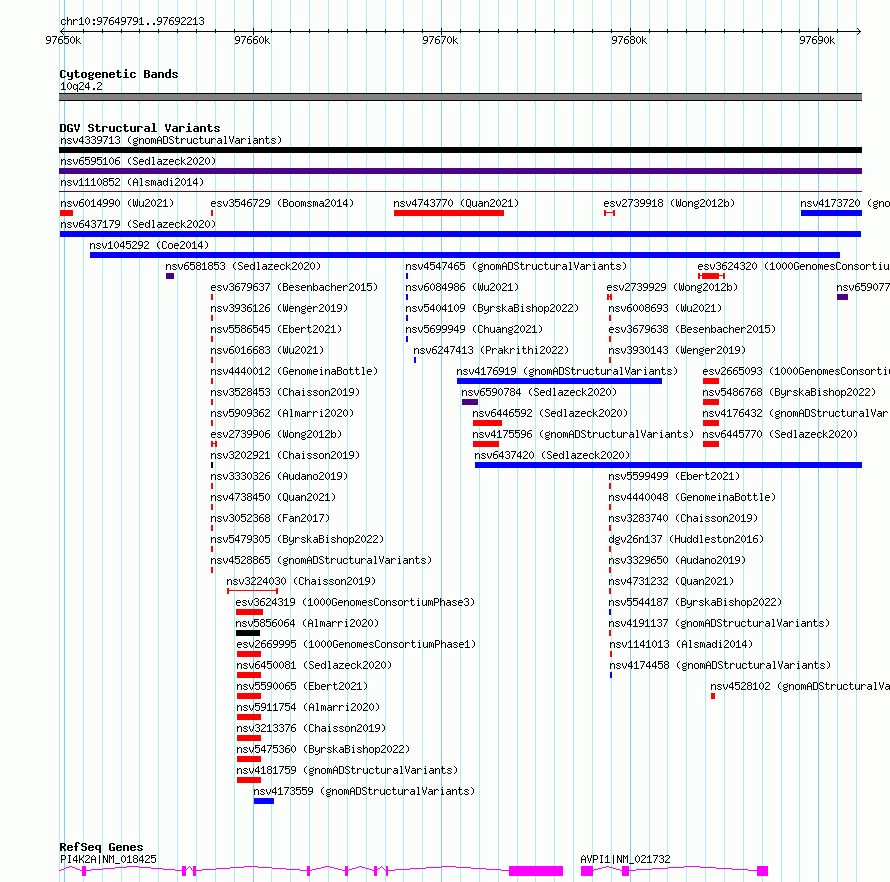
Task: Click nsv1045292 (Coe2014) label
Action: pyautogui.click(x=149, y=245)
